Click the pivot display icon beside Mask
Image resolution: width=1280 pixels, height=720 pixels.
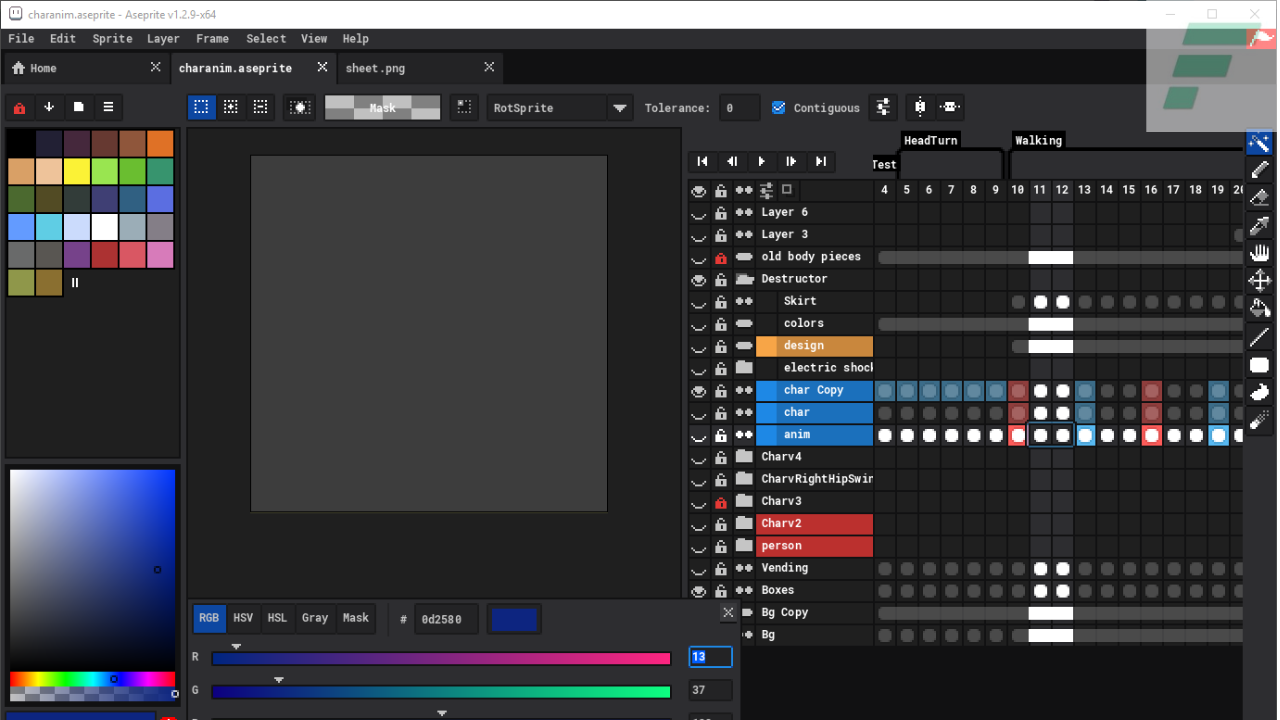(x=463, y=107)
